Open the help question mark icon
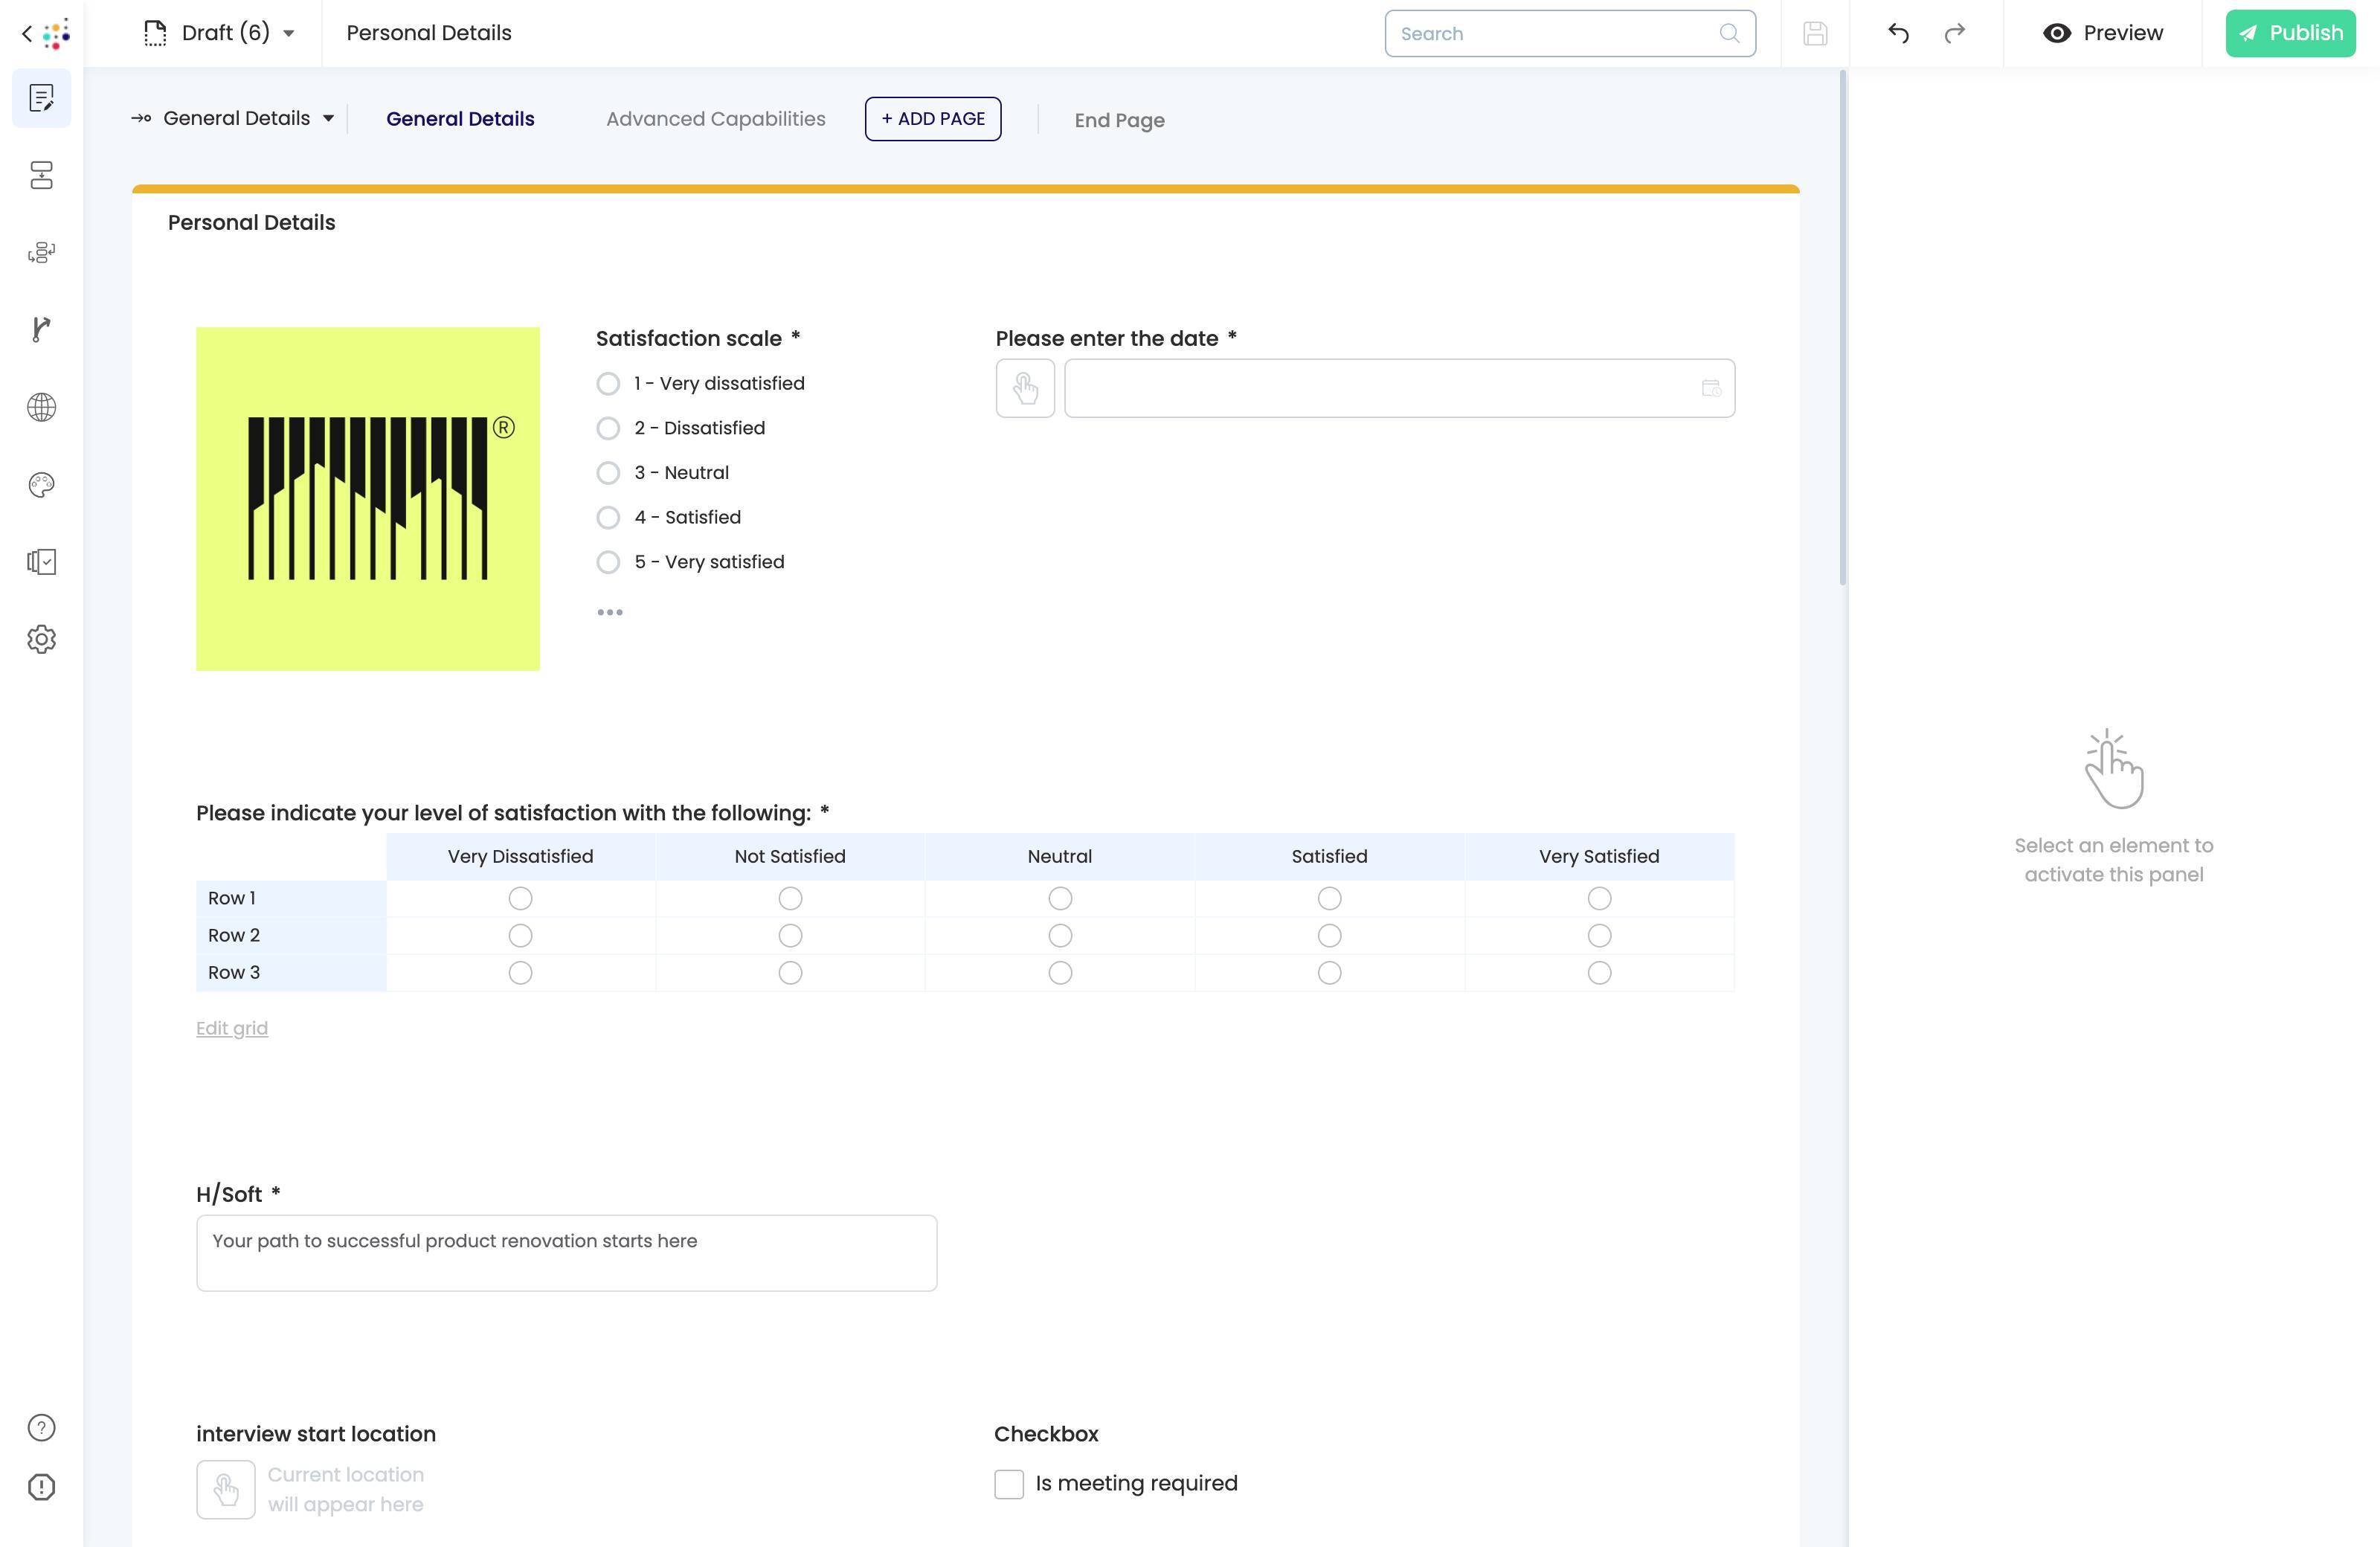This screenshot has width=2380, height=1547. pos(41,1427)
